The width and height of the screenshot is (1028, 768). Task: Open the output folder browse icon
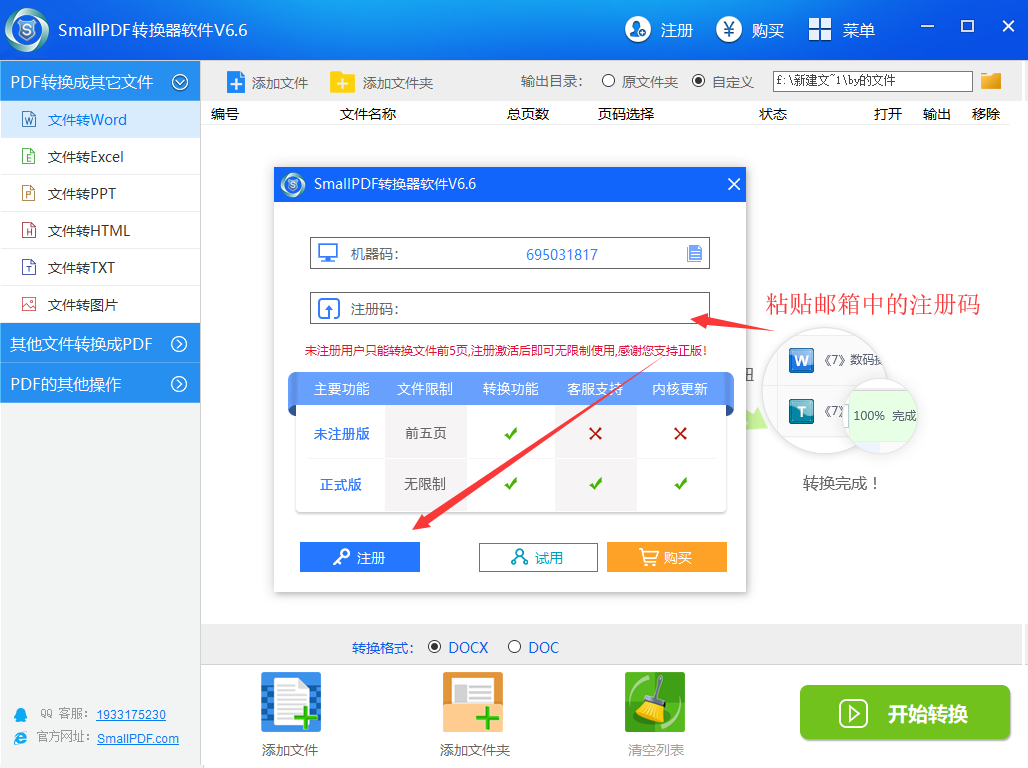(x=990, y=81)
